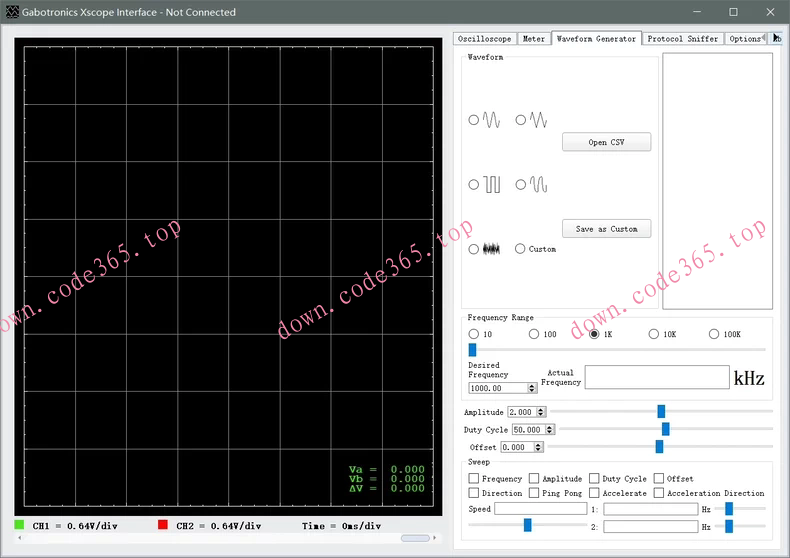Click the Offset slider handle
Image resolution: width=790 pixels, height=558 pixels.
pos(659,447)
